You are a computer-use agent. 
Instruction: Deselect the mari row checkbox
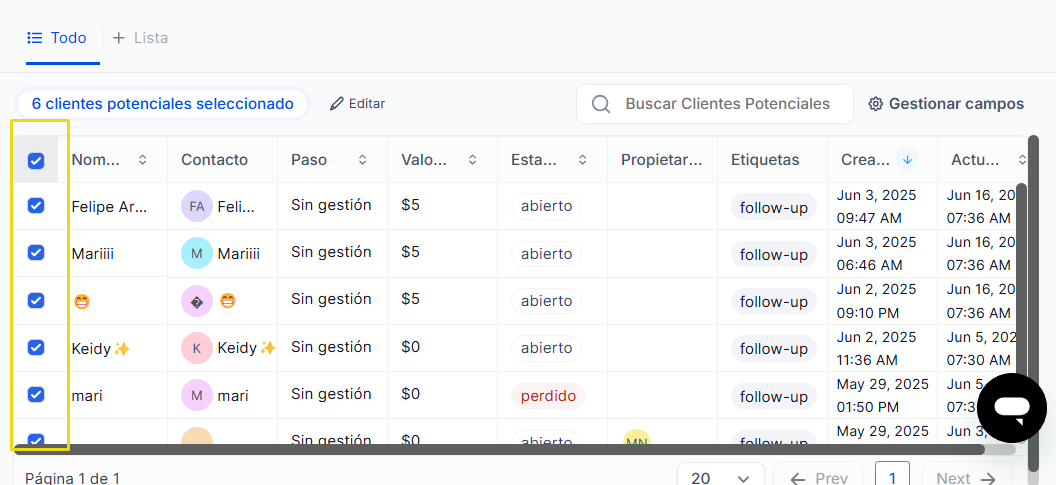click(36, 395)
